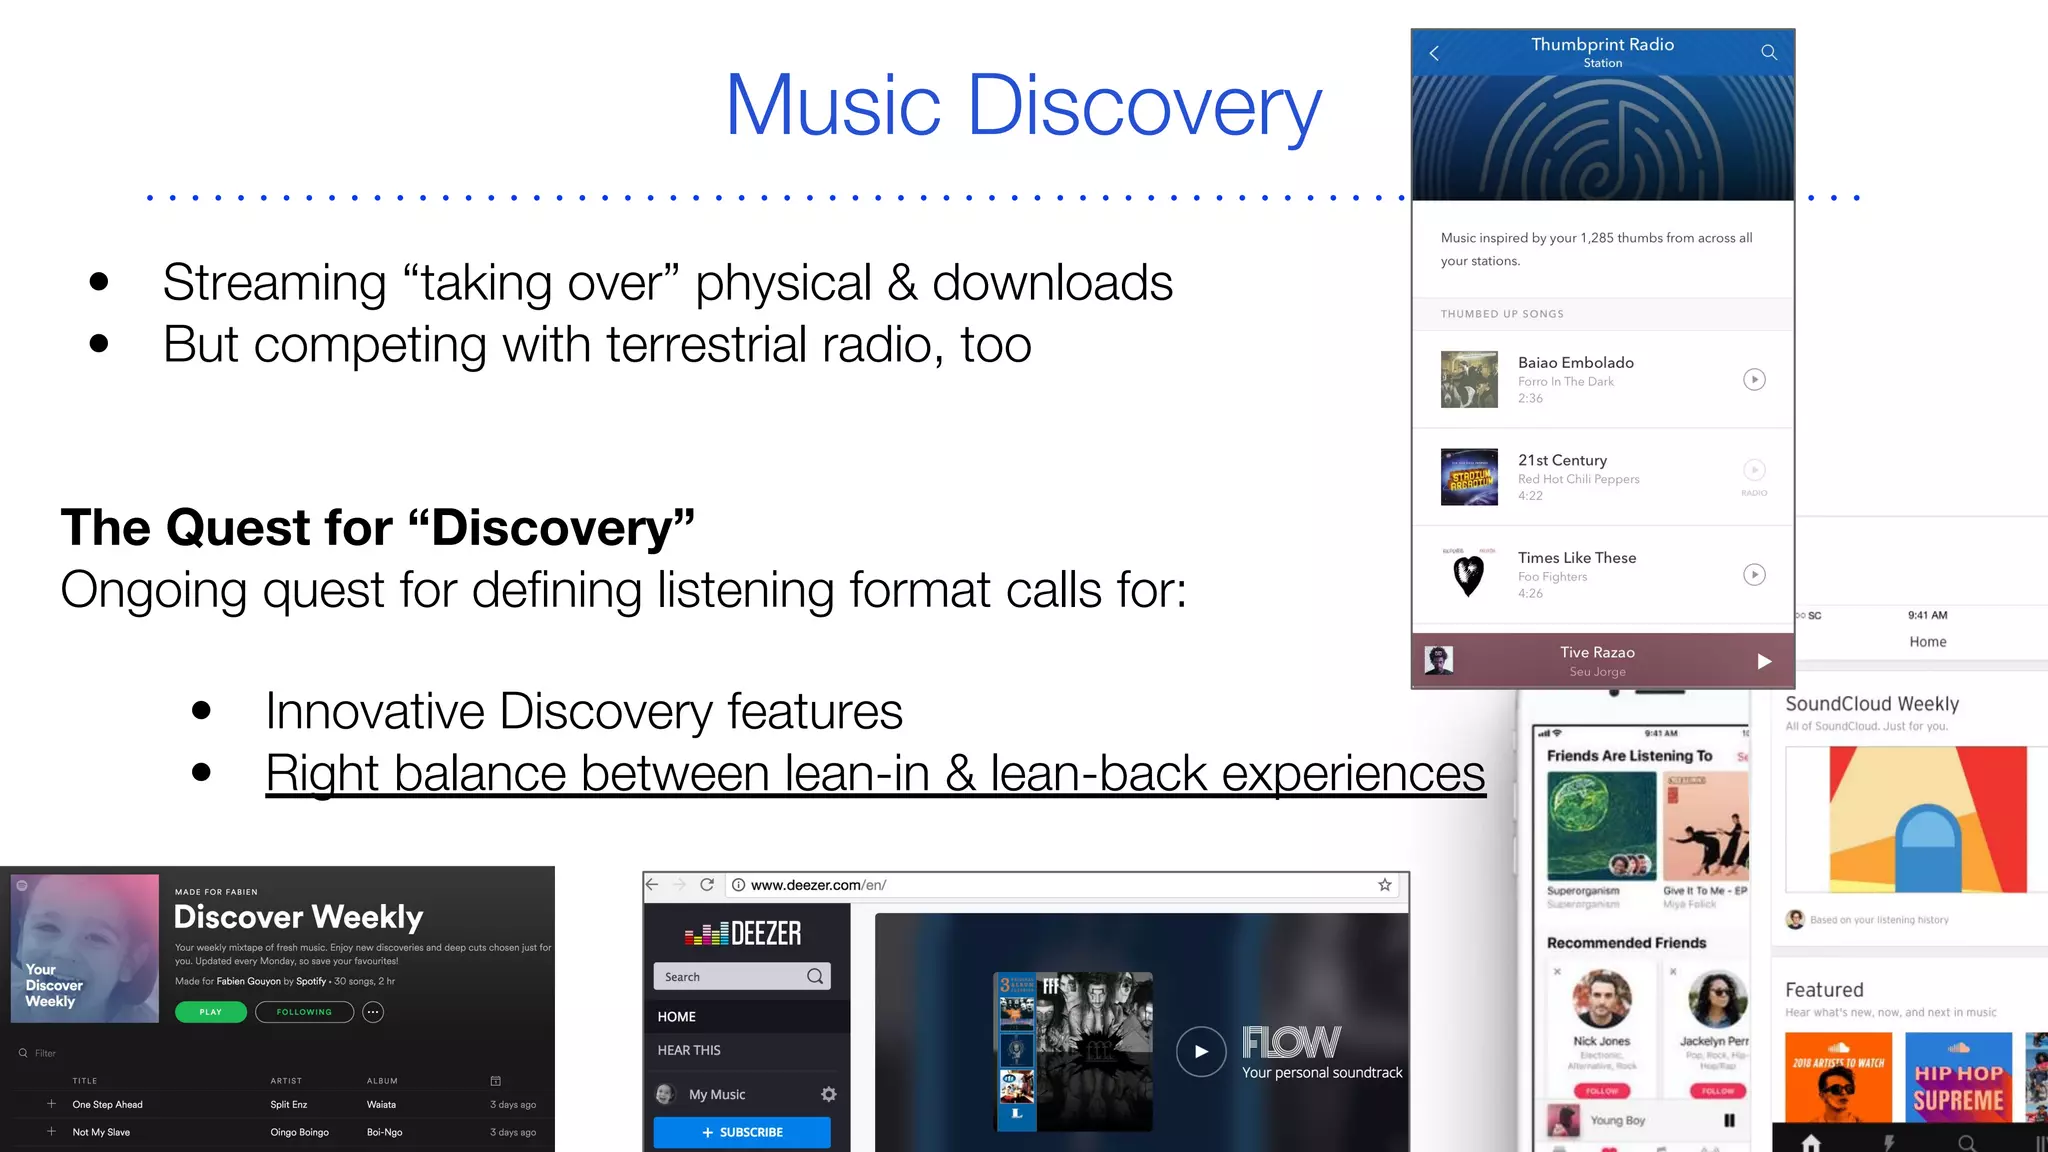Viewport: 2048px width, 1152px height.
Task: Click browser back arrow in Deezer window
Action: click(652, 885)
